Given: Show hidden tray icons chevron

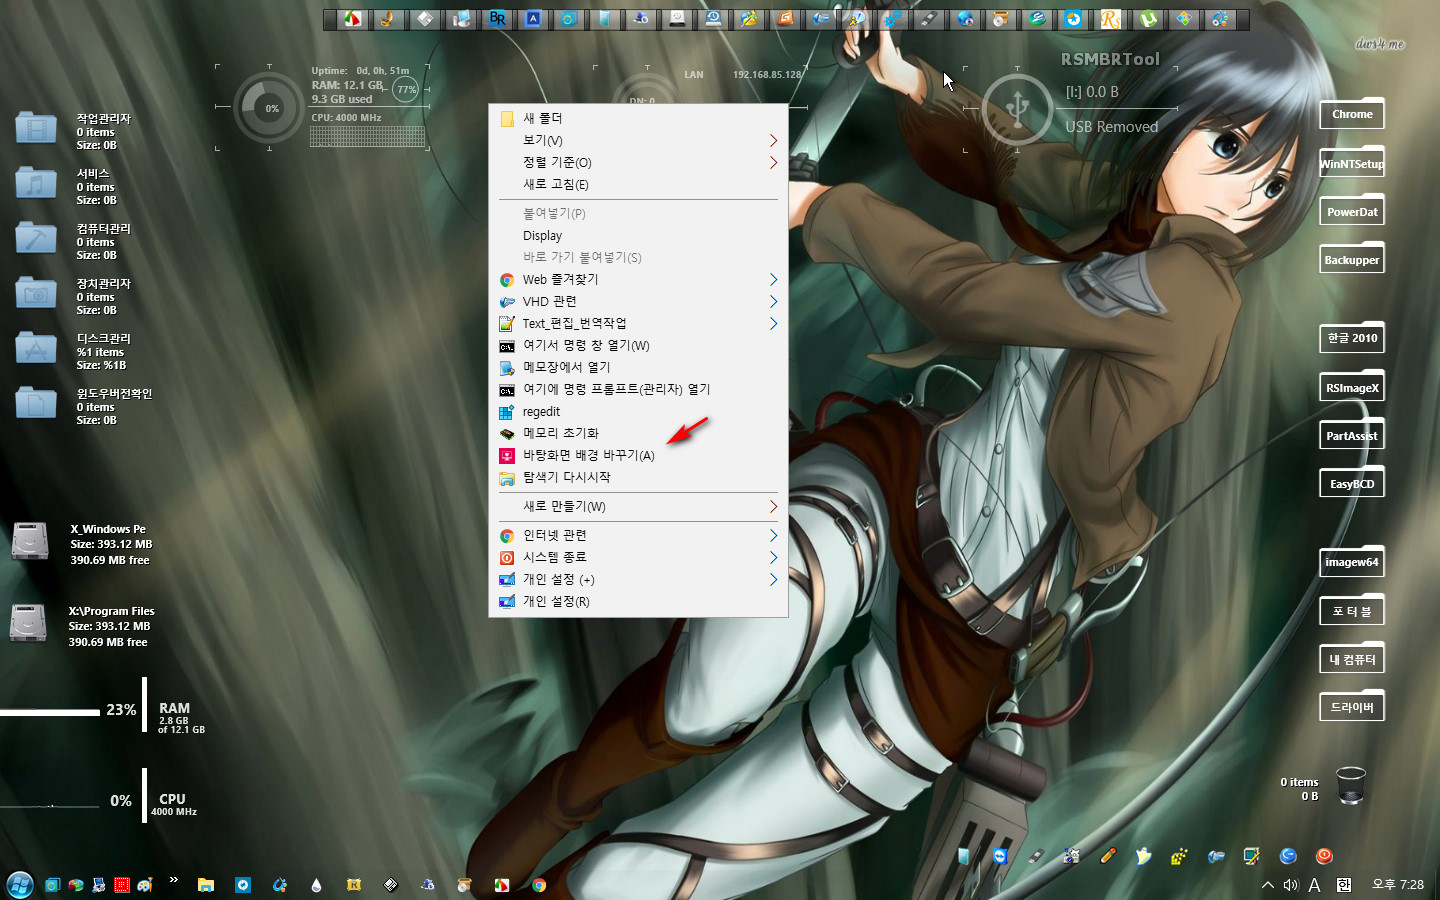Looking at the screenshot, I should pyautogui.click(x=1267, y=885).
